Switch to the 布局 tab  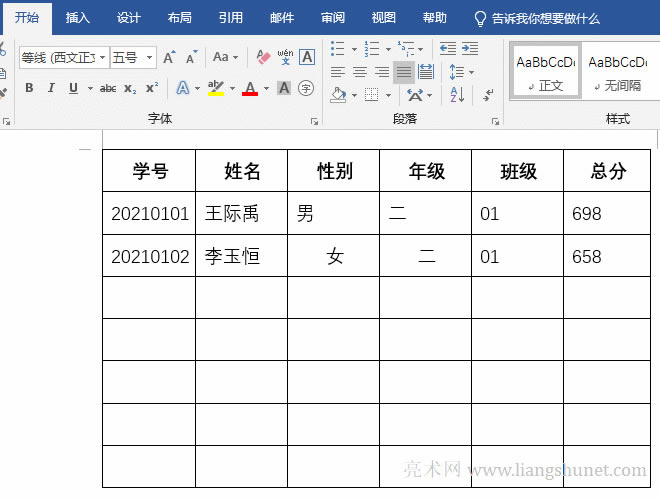[x=179, y=18]
